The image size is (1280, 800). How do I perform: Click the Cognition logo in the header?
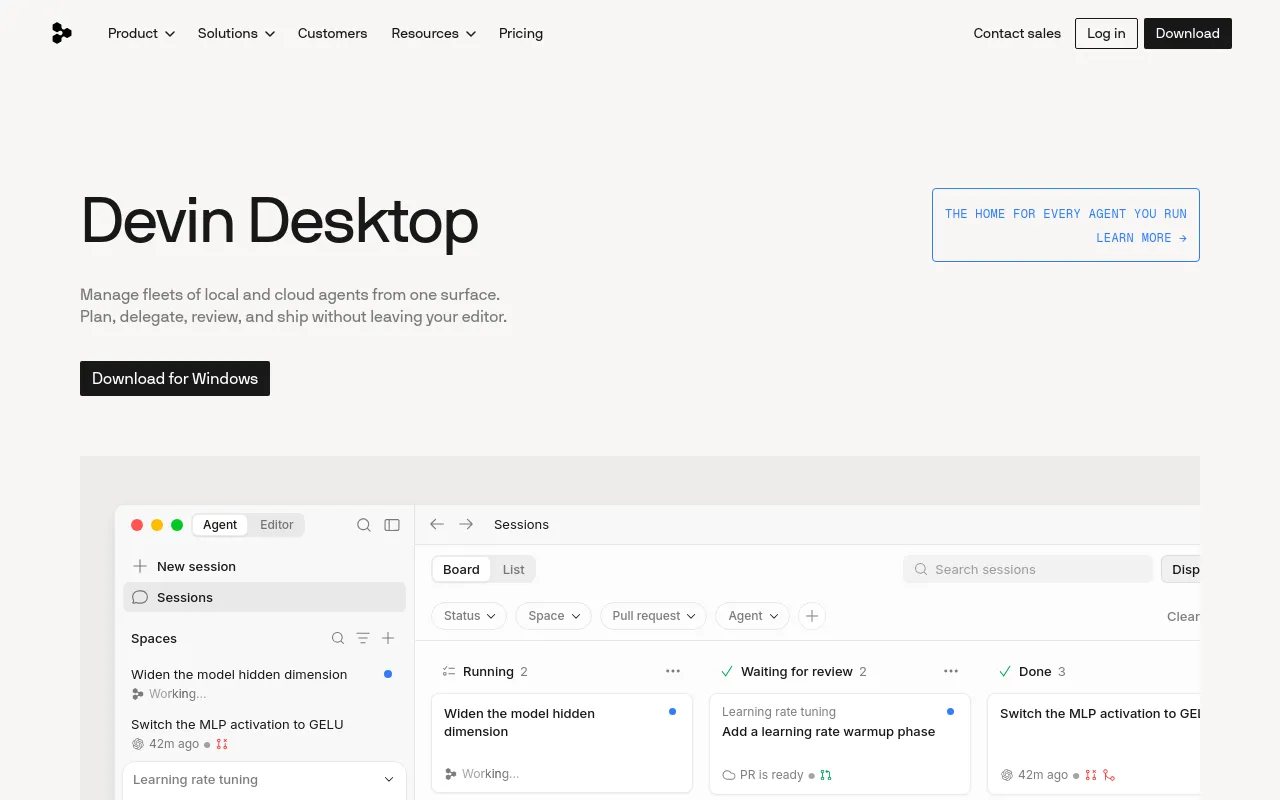click(62, 33)
